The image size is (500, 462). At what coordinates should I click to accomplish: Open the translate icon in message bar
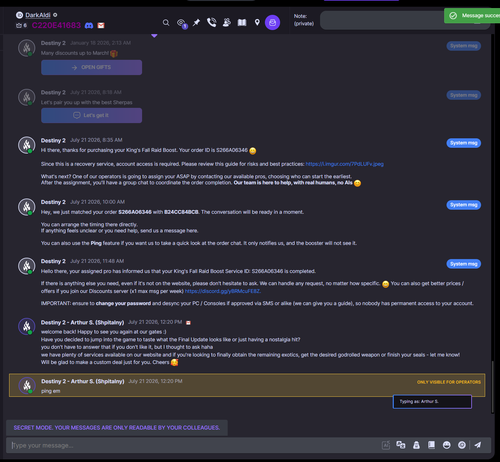pyautogui.click(x=401, y=445)
